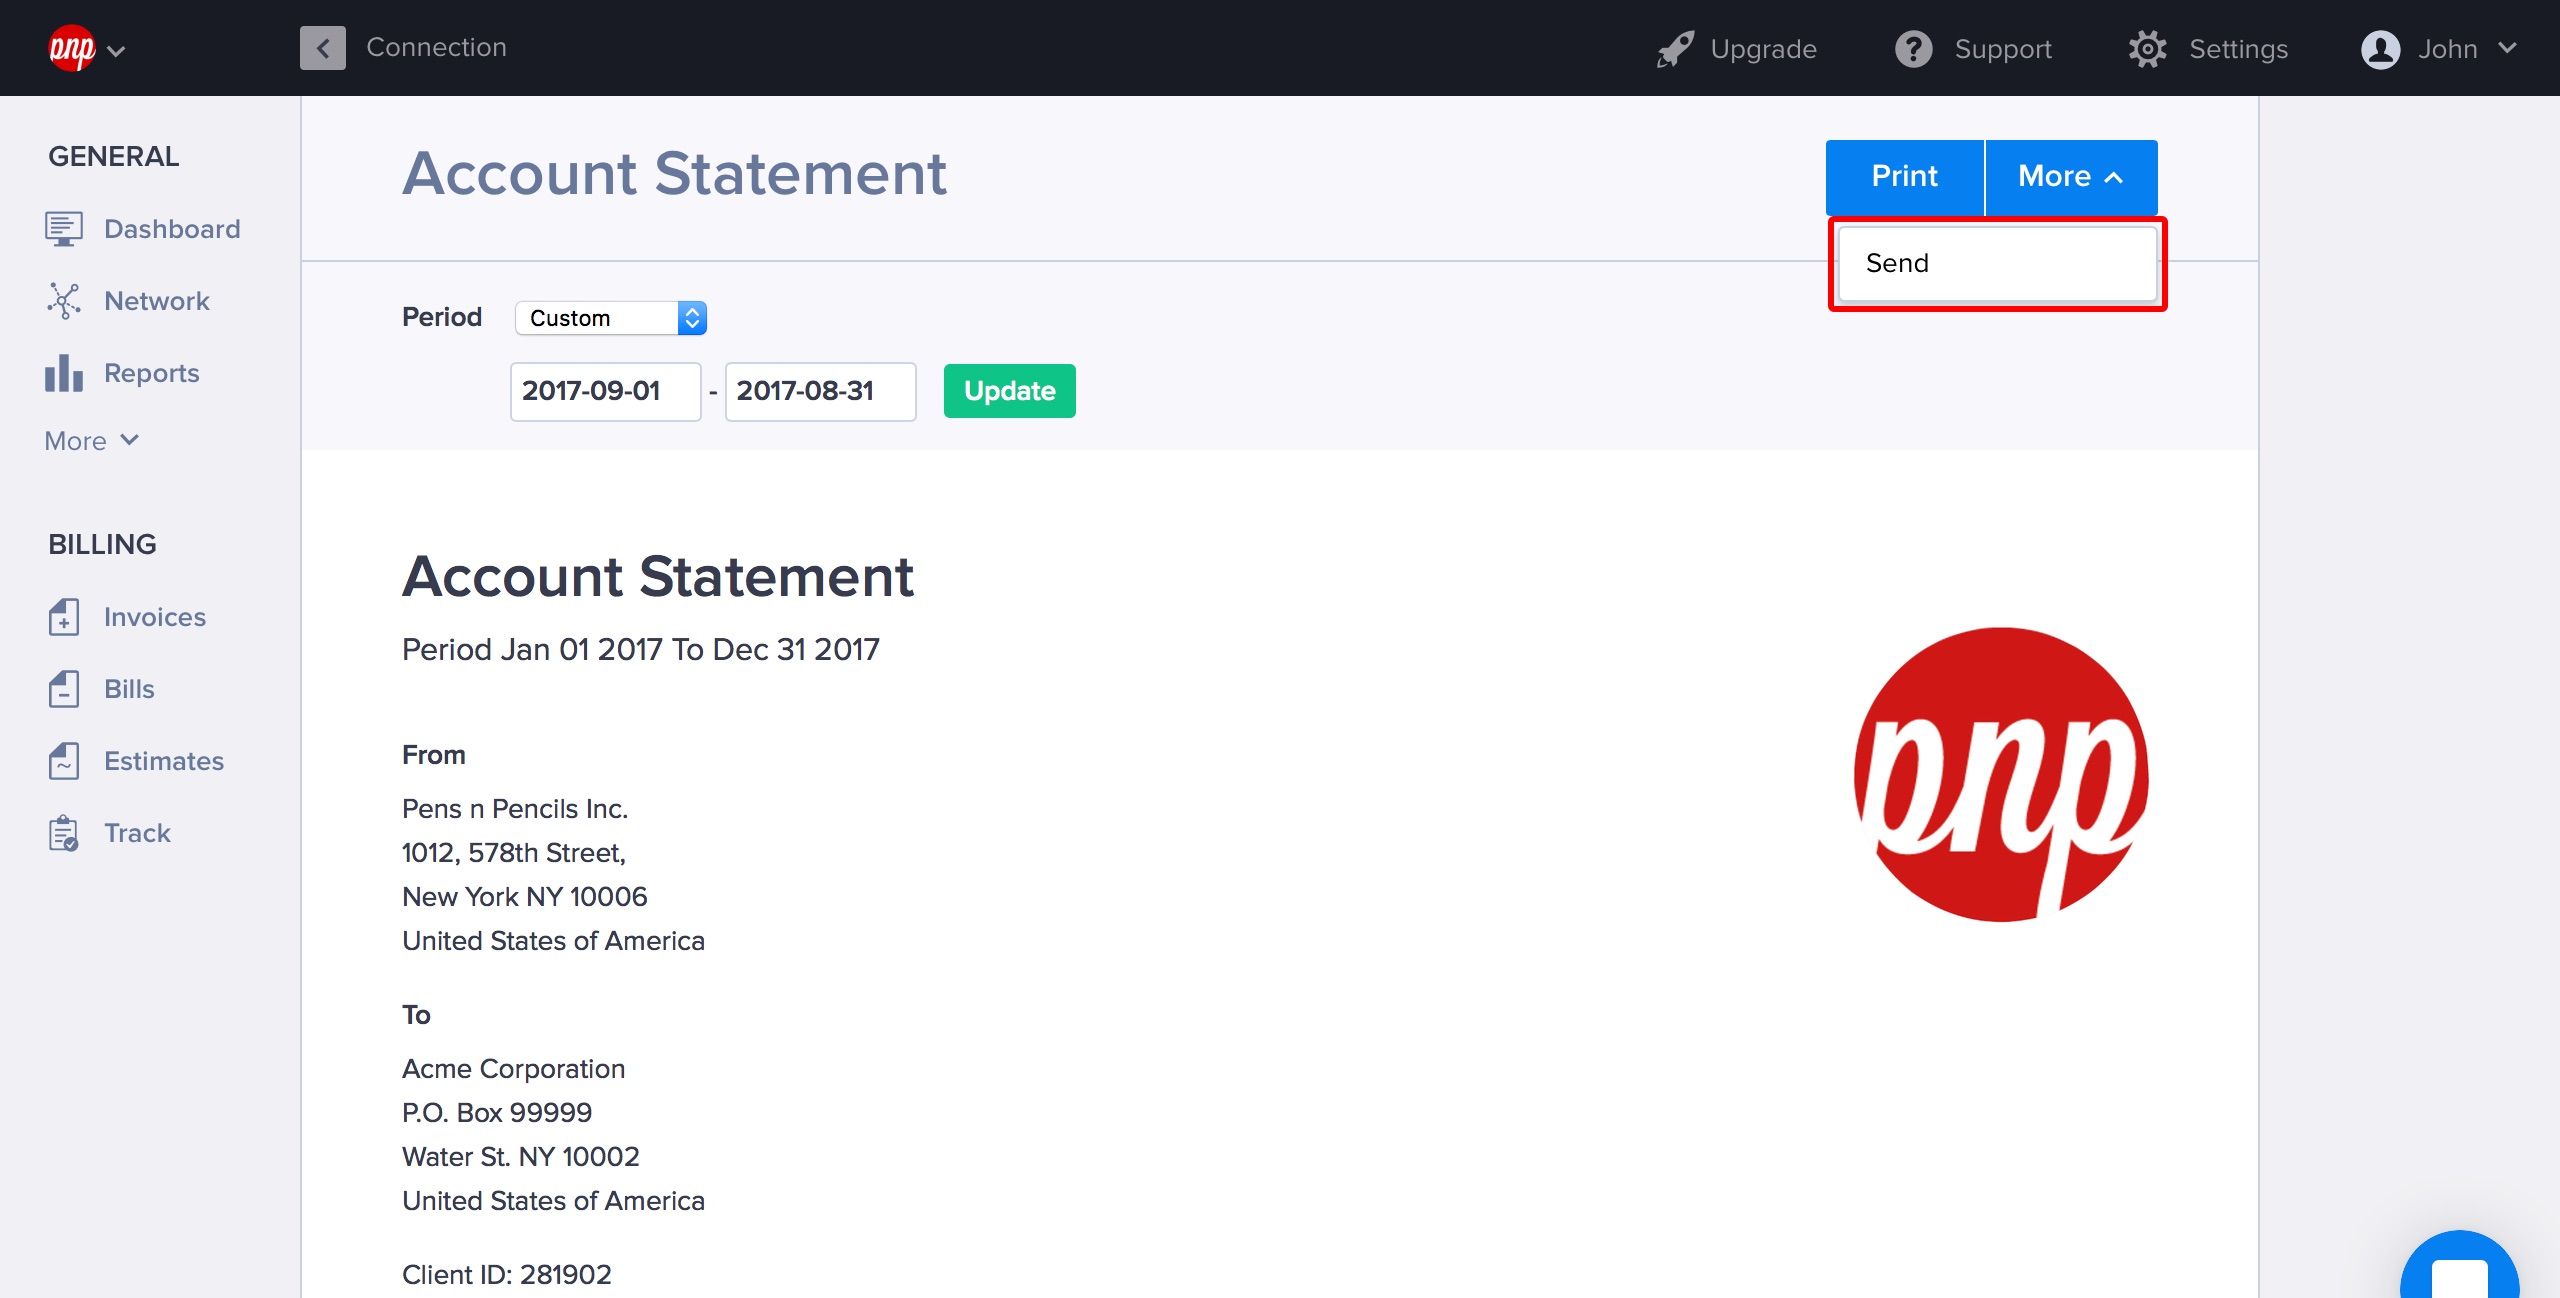Click the Network nodes icon

63,301
